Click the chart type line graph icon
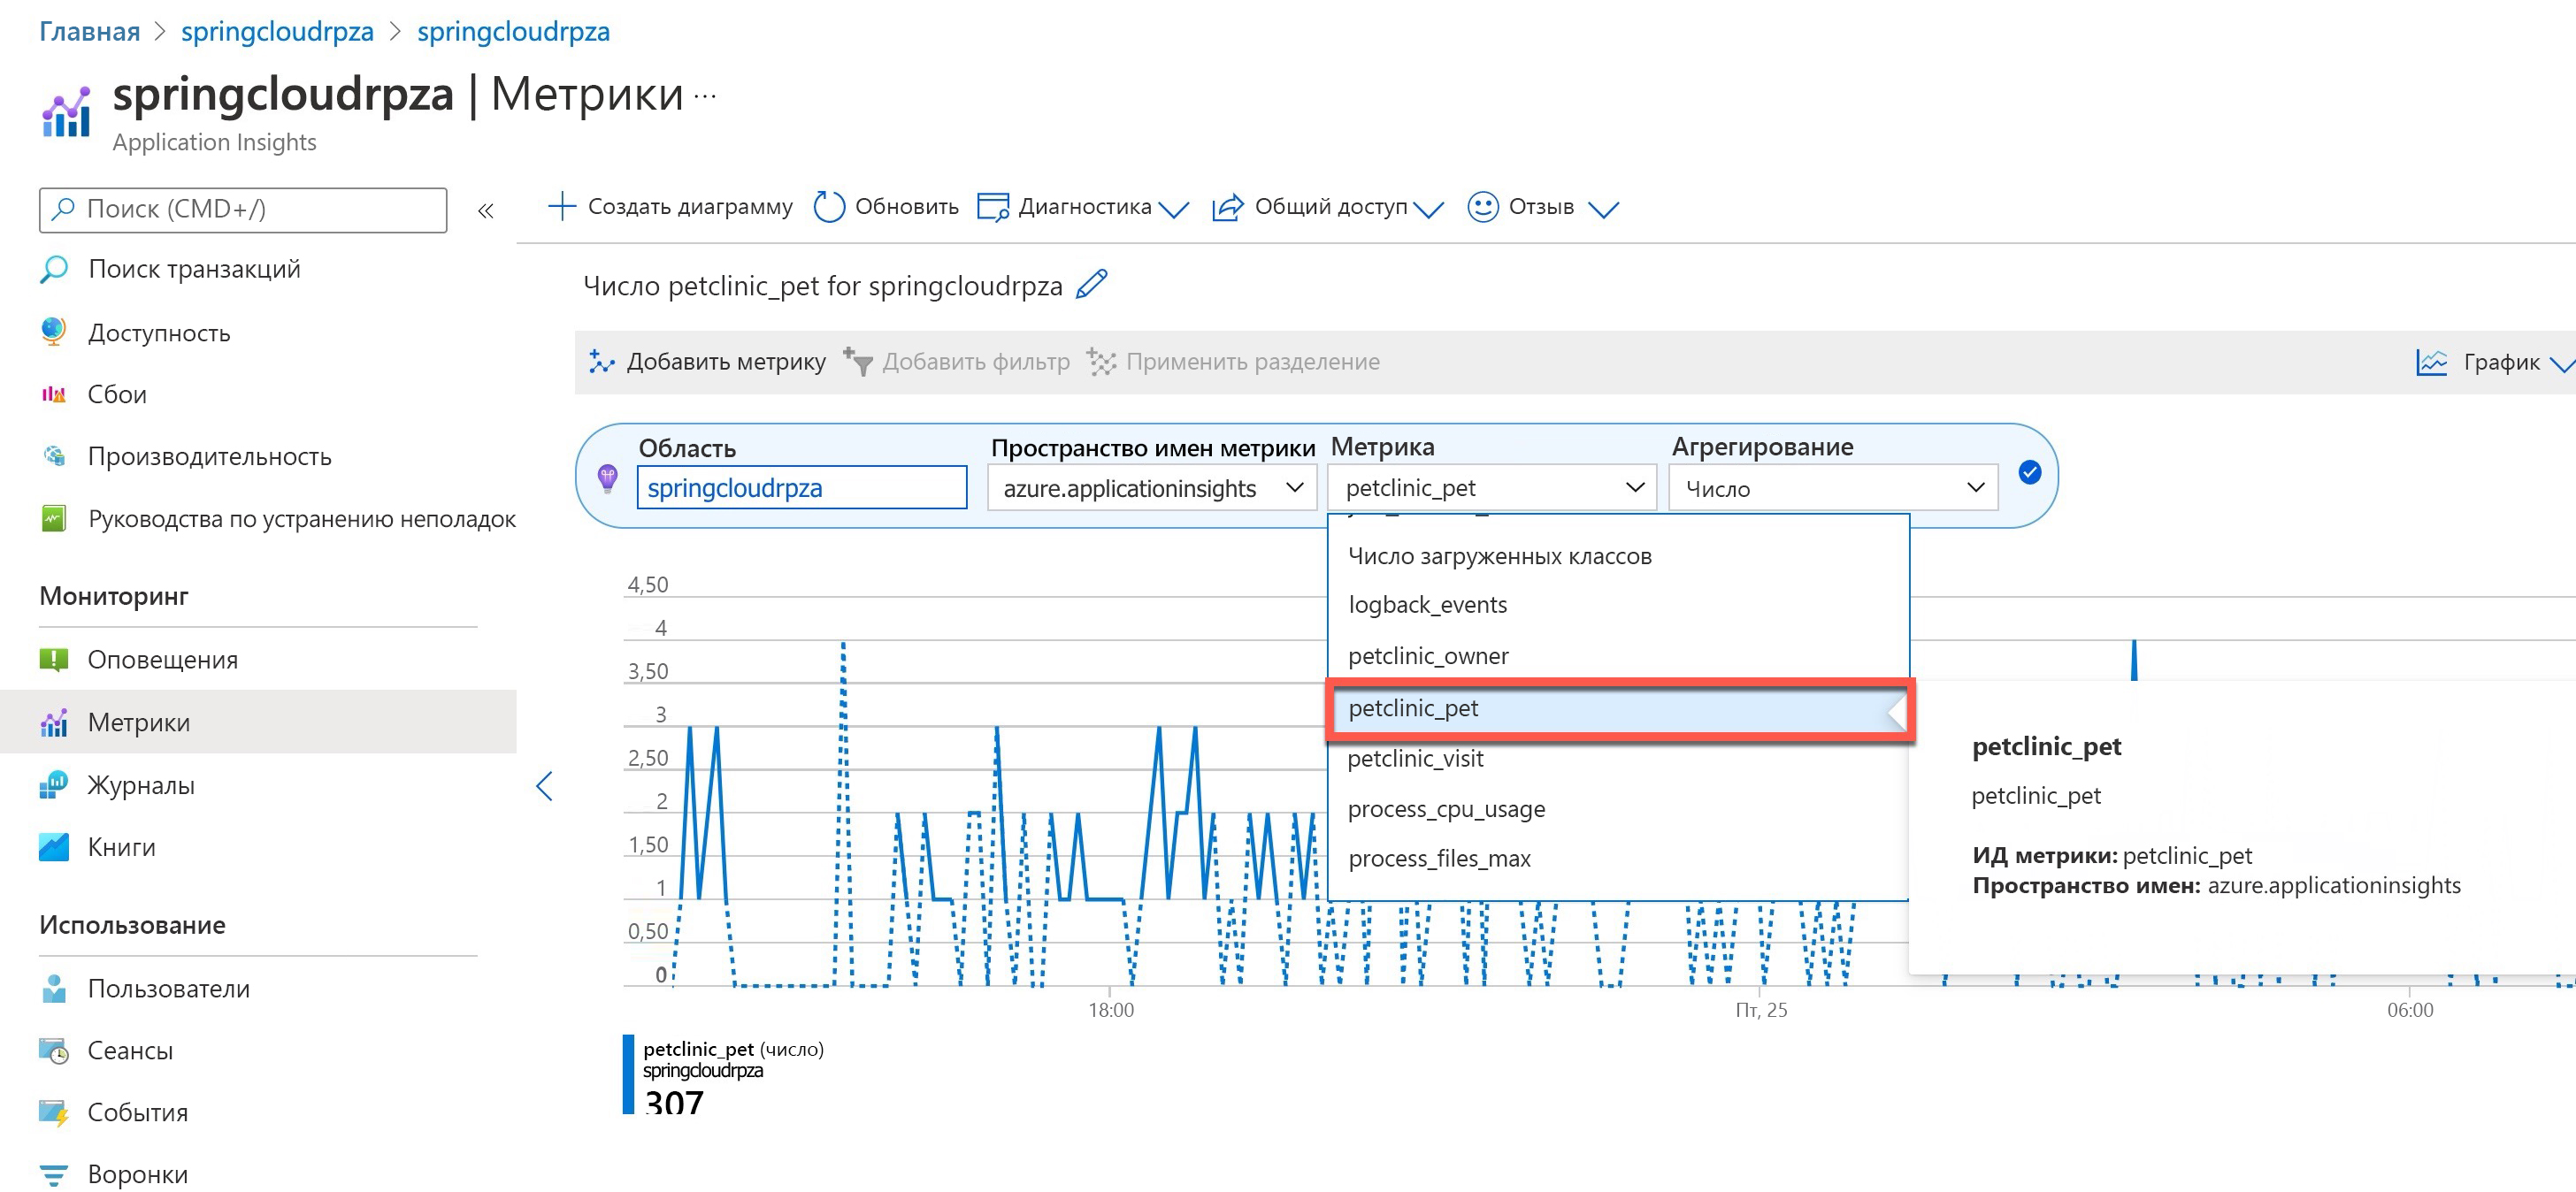Viewport: 2576px width, 1192px height. (x=2431, y=362)
